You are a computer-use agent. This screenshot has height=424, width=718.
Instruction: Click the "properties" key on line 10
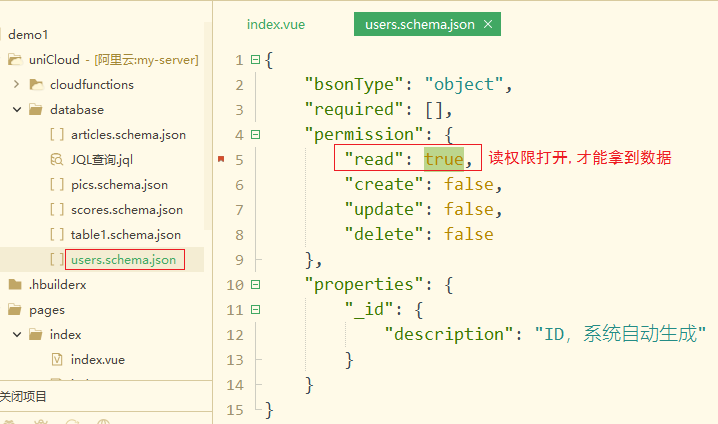pyautogui.click(x=364, y=284)
